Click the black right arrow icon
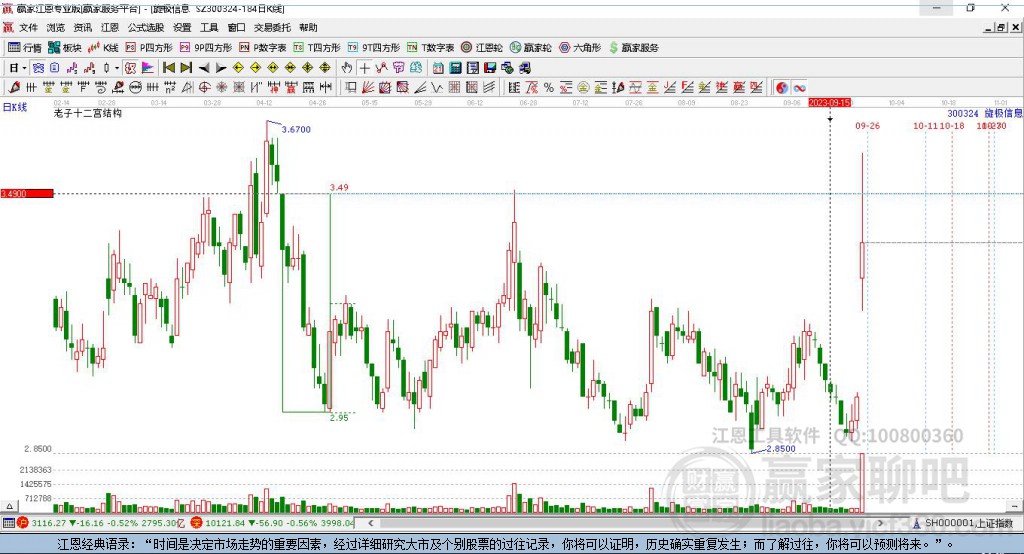The image size is (1024, 554). (221, 68)
